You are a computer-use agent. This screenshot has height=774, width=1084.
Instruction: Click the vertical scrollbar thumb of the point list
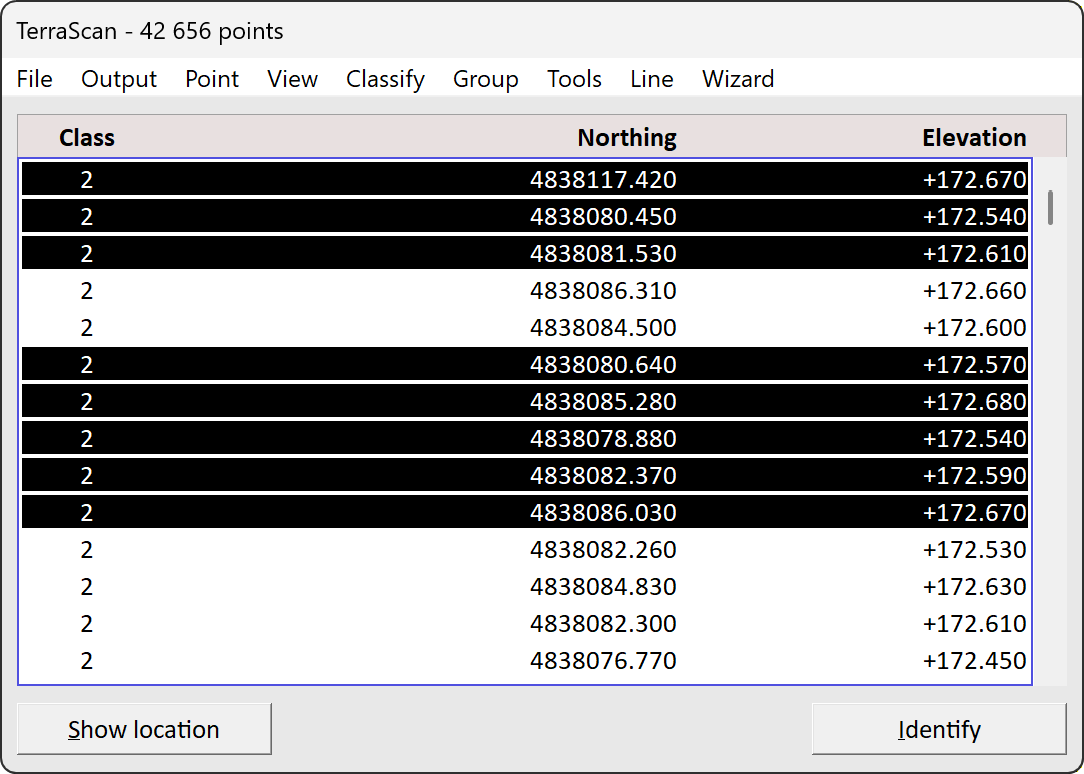pos(1050,207)
